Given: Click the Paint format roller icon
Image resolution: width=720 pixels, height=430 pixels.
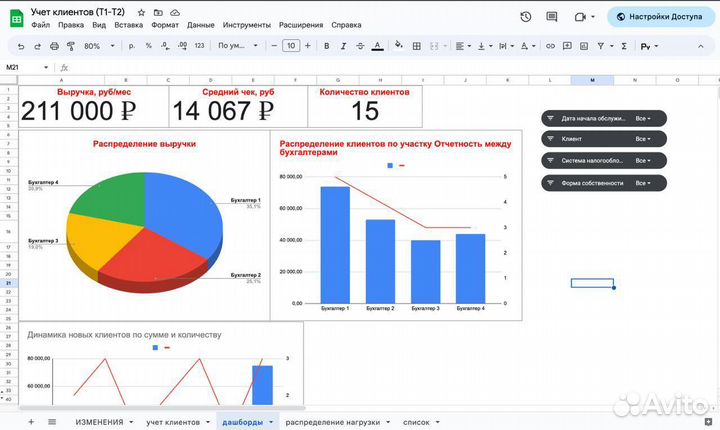Looking at the screenshot, I should click(x=70, y=46).
